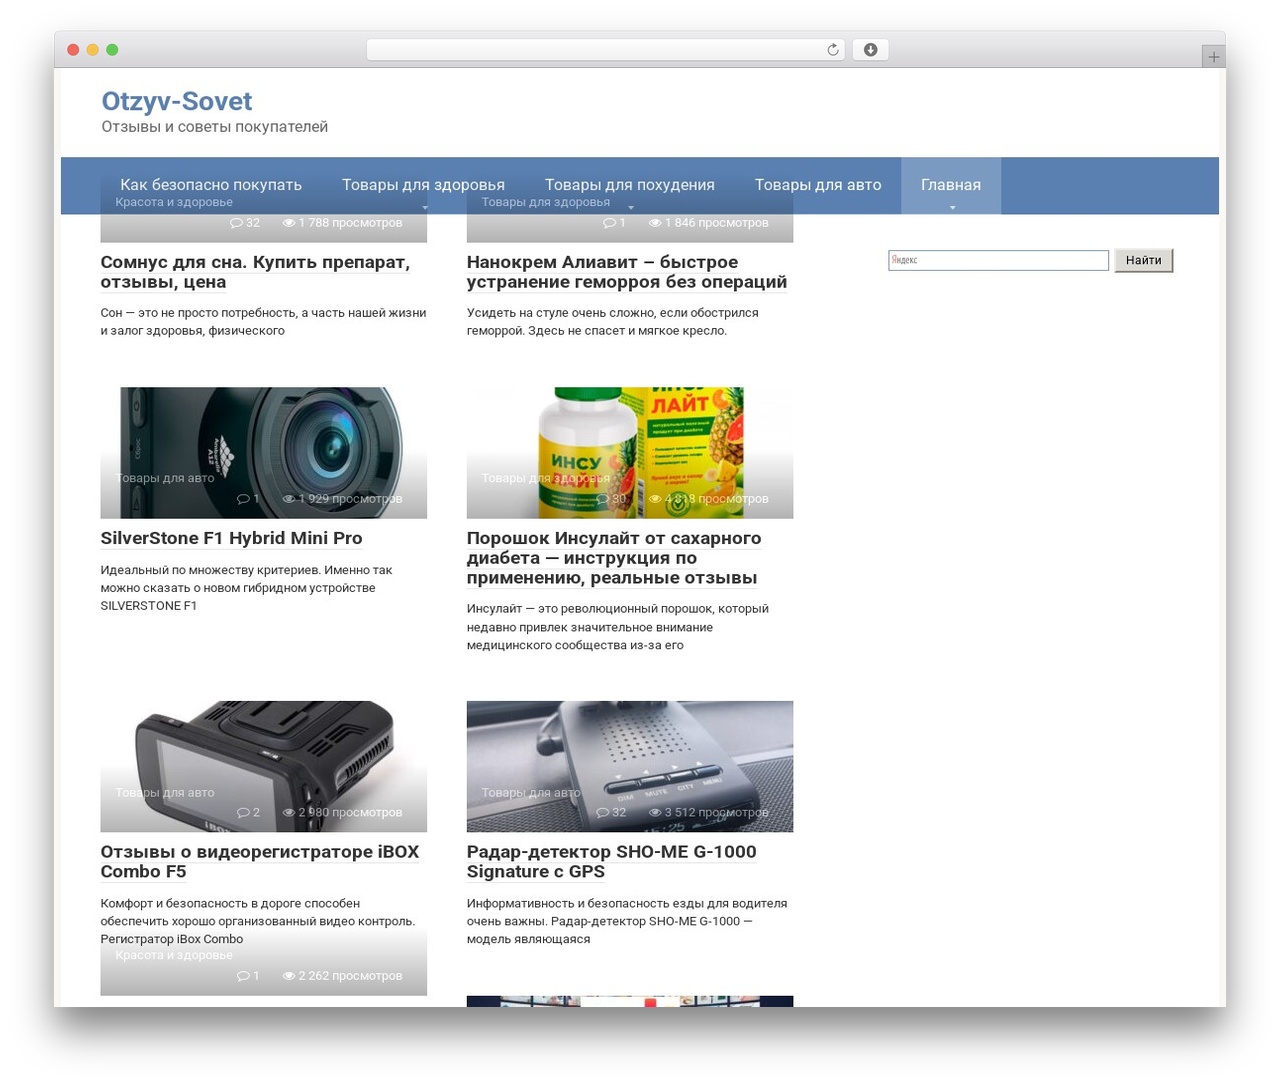
Task: Click views eye icon showing 1 929 просмотров
Action: (x=289, y=499)
